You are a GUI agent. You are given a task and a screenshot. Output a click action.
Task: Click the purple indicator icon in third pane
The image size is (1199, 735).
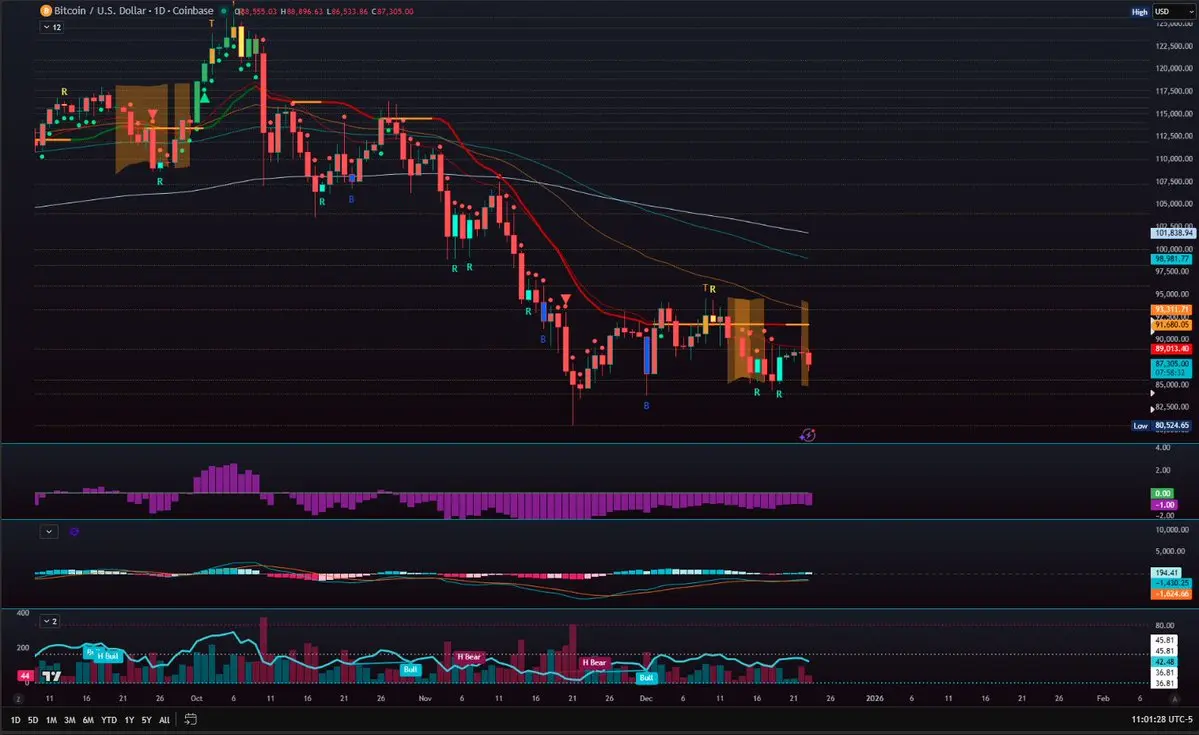click(74, 531)
